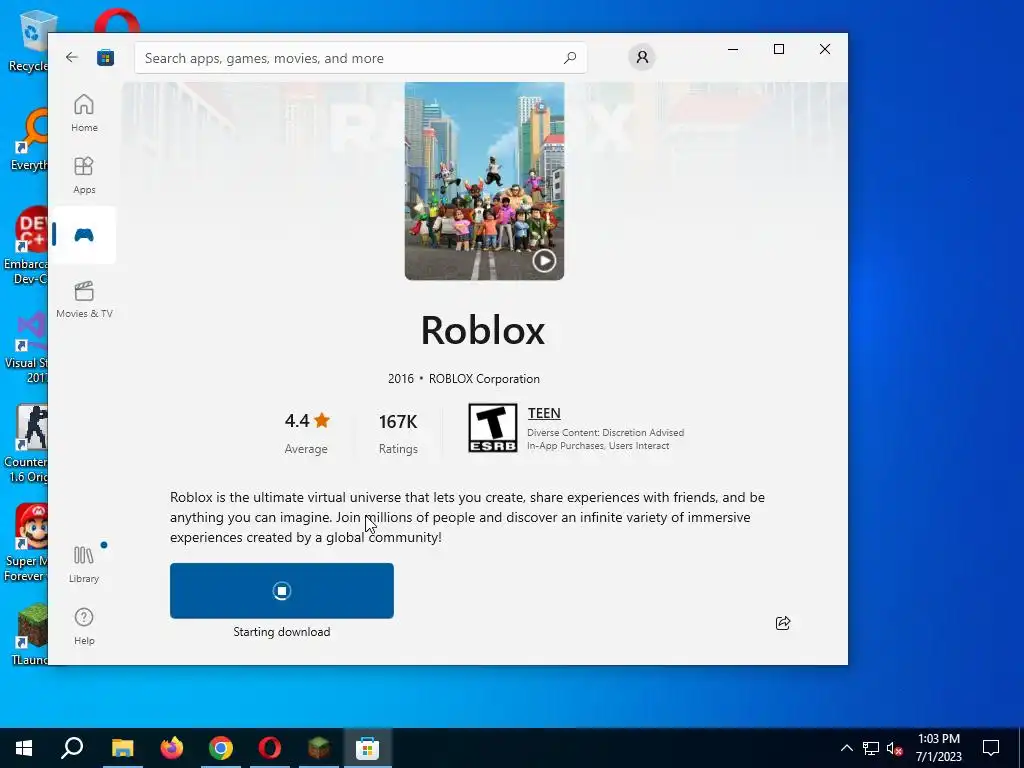Click the Search apps, games, movies field

(x=360, y=58)
